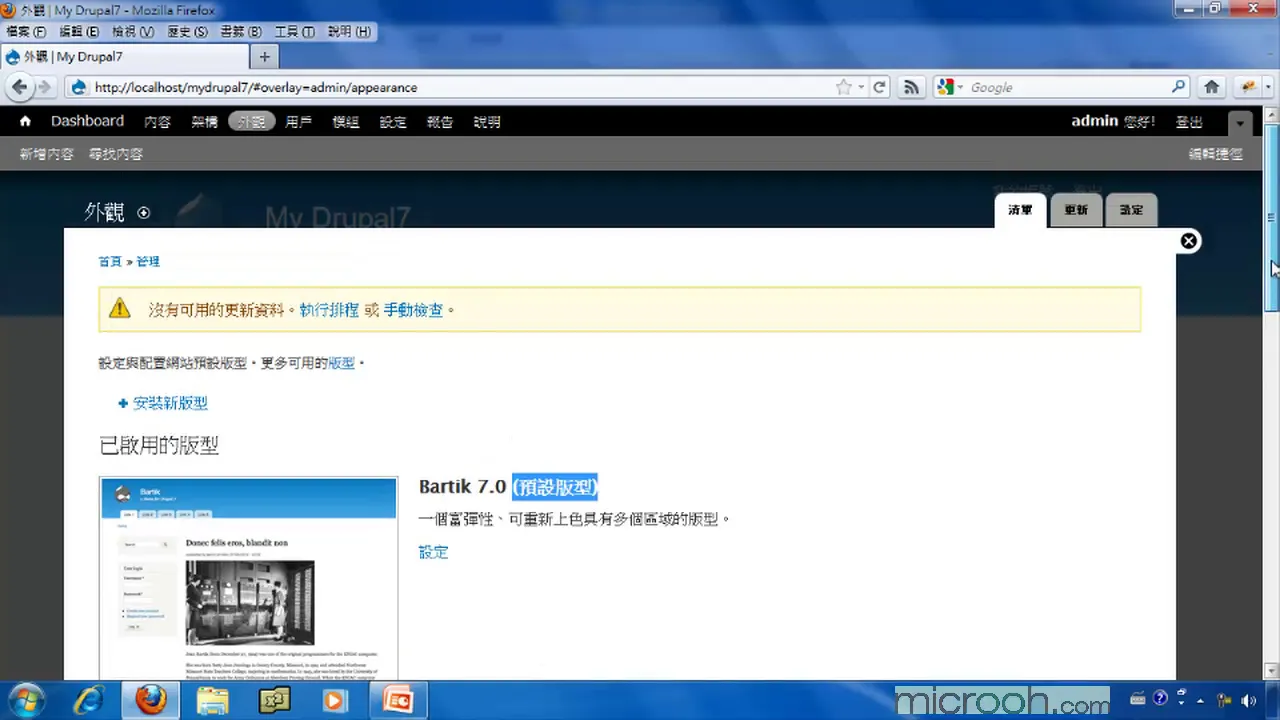Click the bee add-on toolbar icon
This screenshot has height=720, width=1280.
(x=1247, y=87)
